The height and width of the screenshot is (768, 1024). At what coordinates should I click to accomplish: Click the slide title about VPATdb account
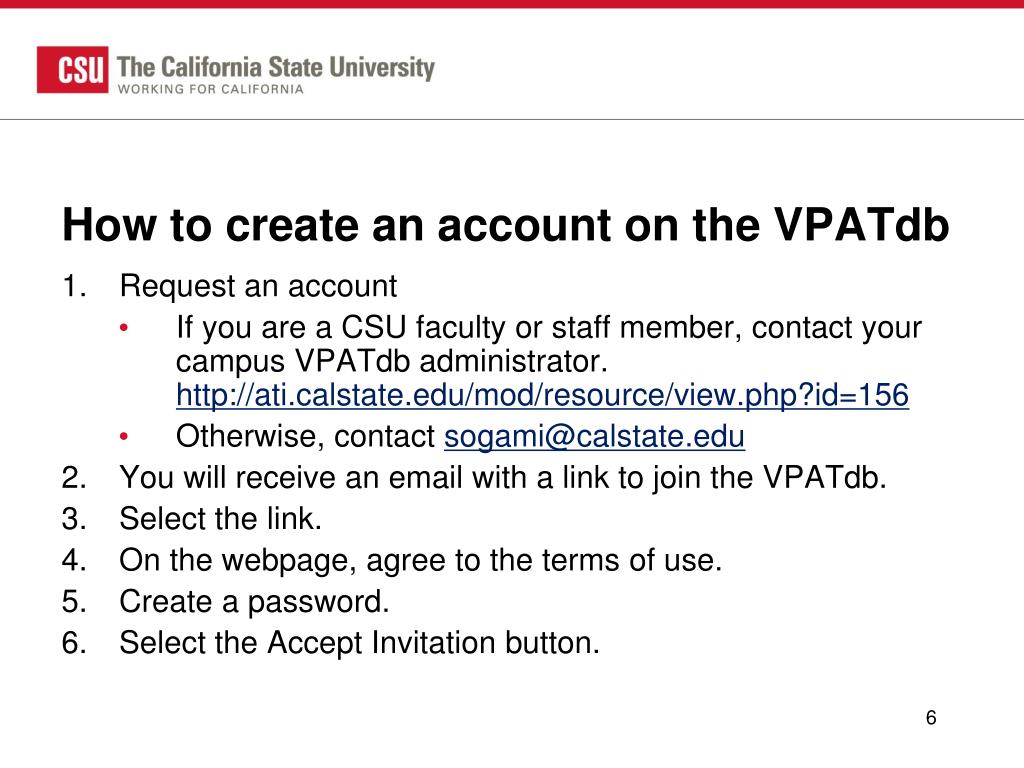tap(505, 225)
